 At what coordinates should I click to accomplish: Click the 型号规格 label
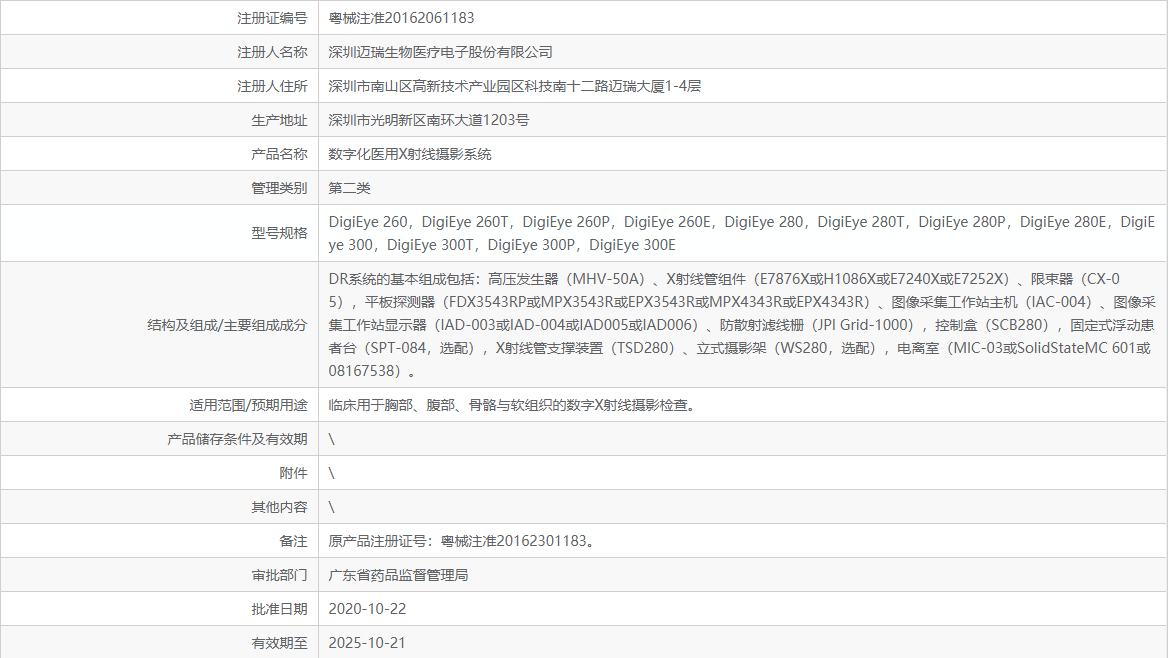click(279, 233)
